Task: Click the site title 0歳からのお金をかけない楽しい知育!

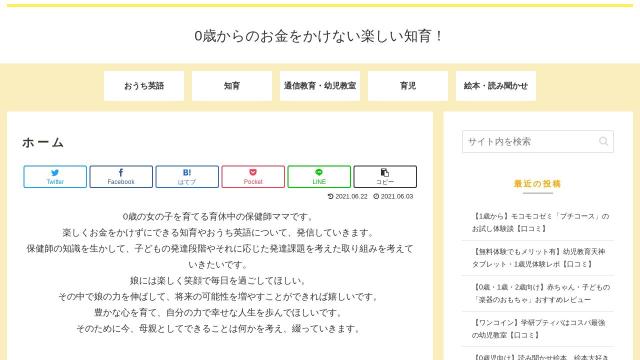Action: tap(319, 36)
